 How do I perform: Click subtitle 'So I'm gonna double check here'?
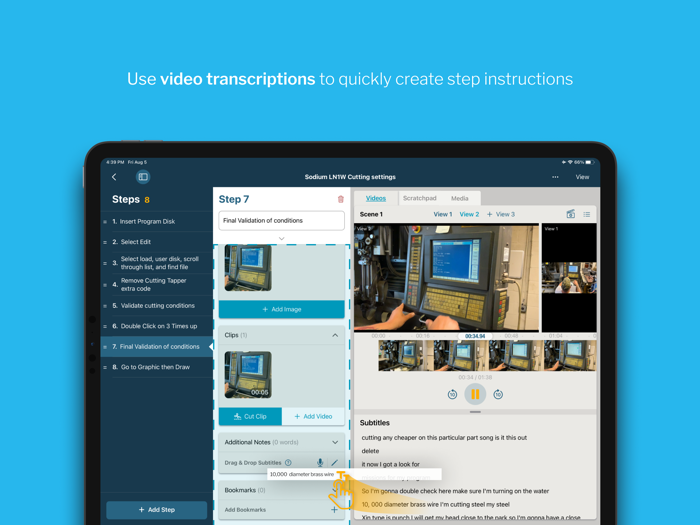pyautogui.click(x=455, y=491)
